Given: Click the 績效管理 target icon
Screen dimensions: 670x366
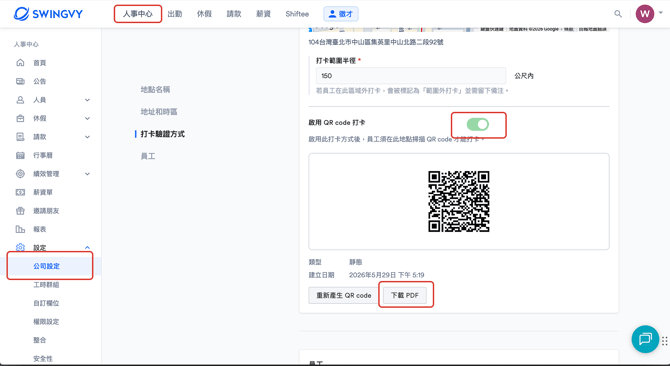Looking at the screenshot, I should pos(20,174).
